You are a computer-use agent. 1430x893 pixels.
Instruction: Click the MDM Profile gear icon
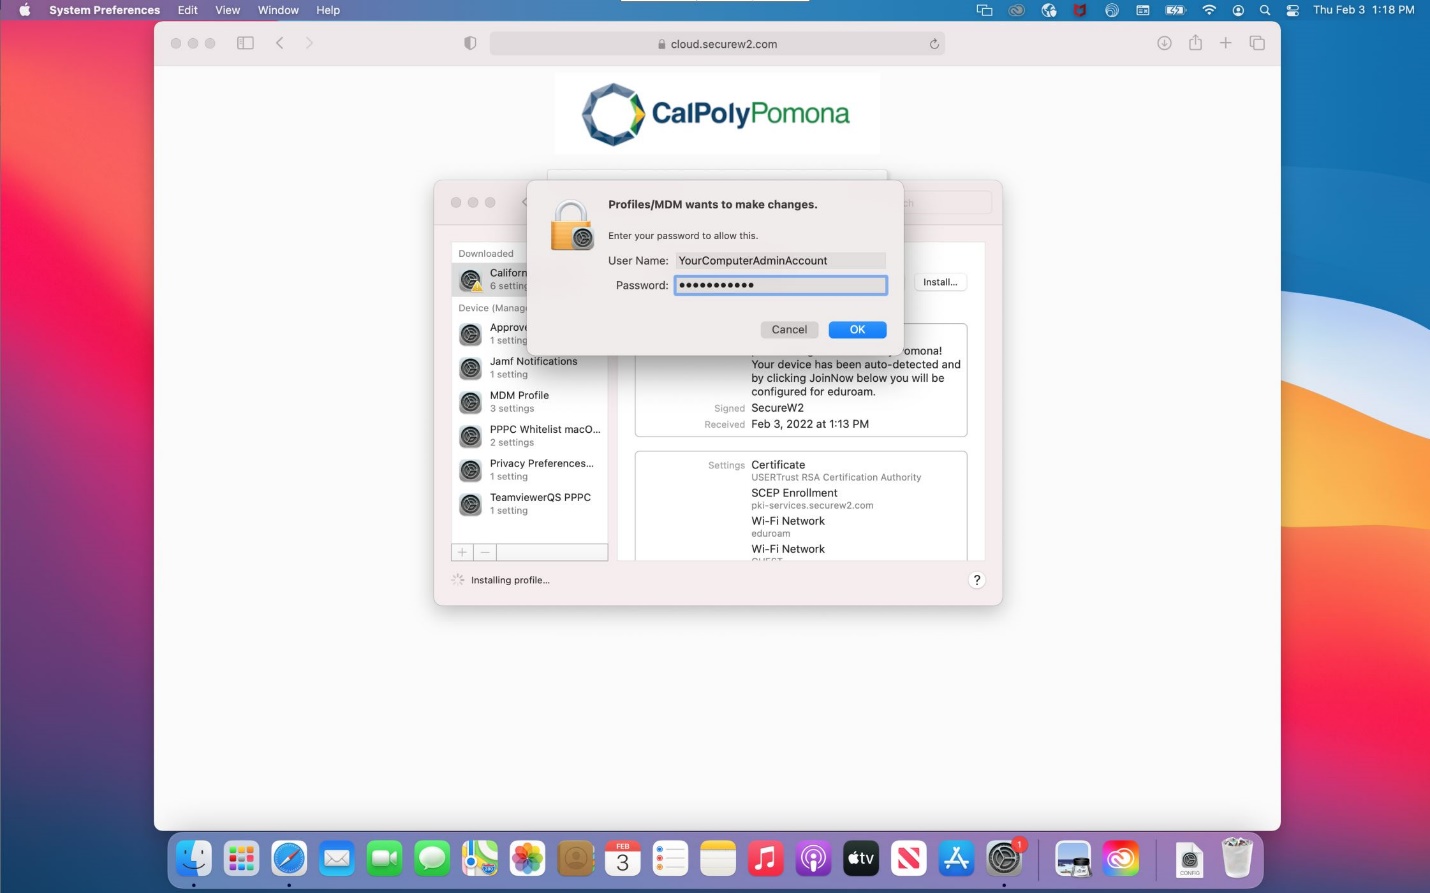click(471, 403)
